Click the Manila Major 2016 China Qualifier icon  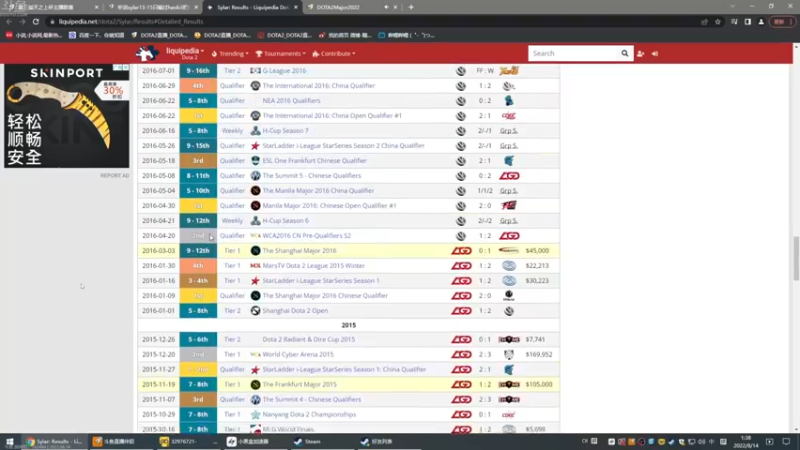[x=255, y=191]
